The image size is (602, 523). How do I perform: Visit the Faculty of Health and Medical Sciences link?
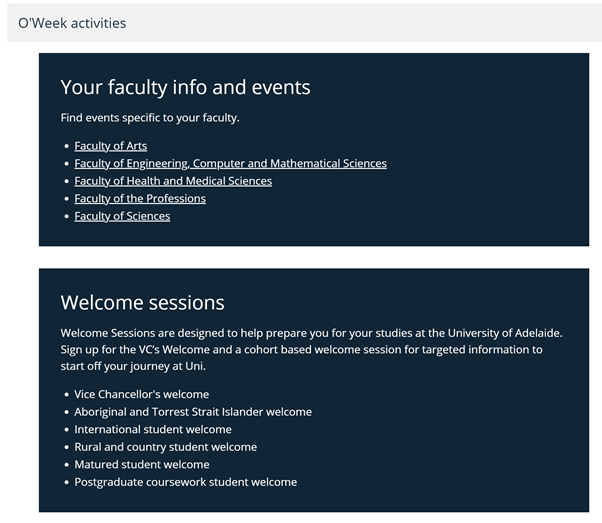tap(173, 181)
